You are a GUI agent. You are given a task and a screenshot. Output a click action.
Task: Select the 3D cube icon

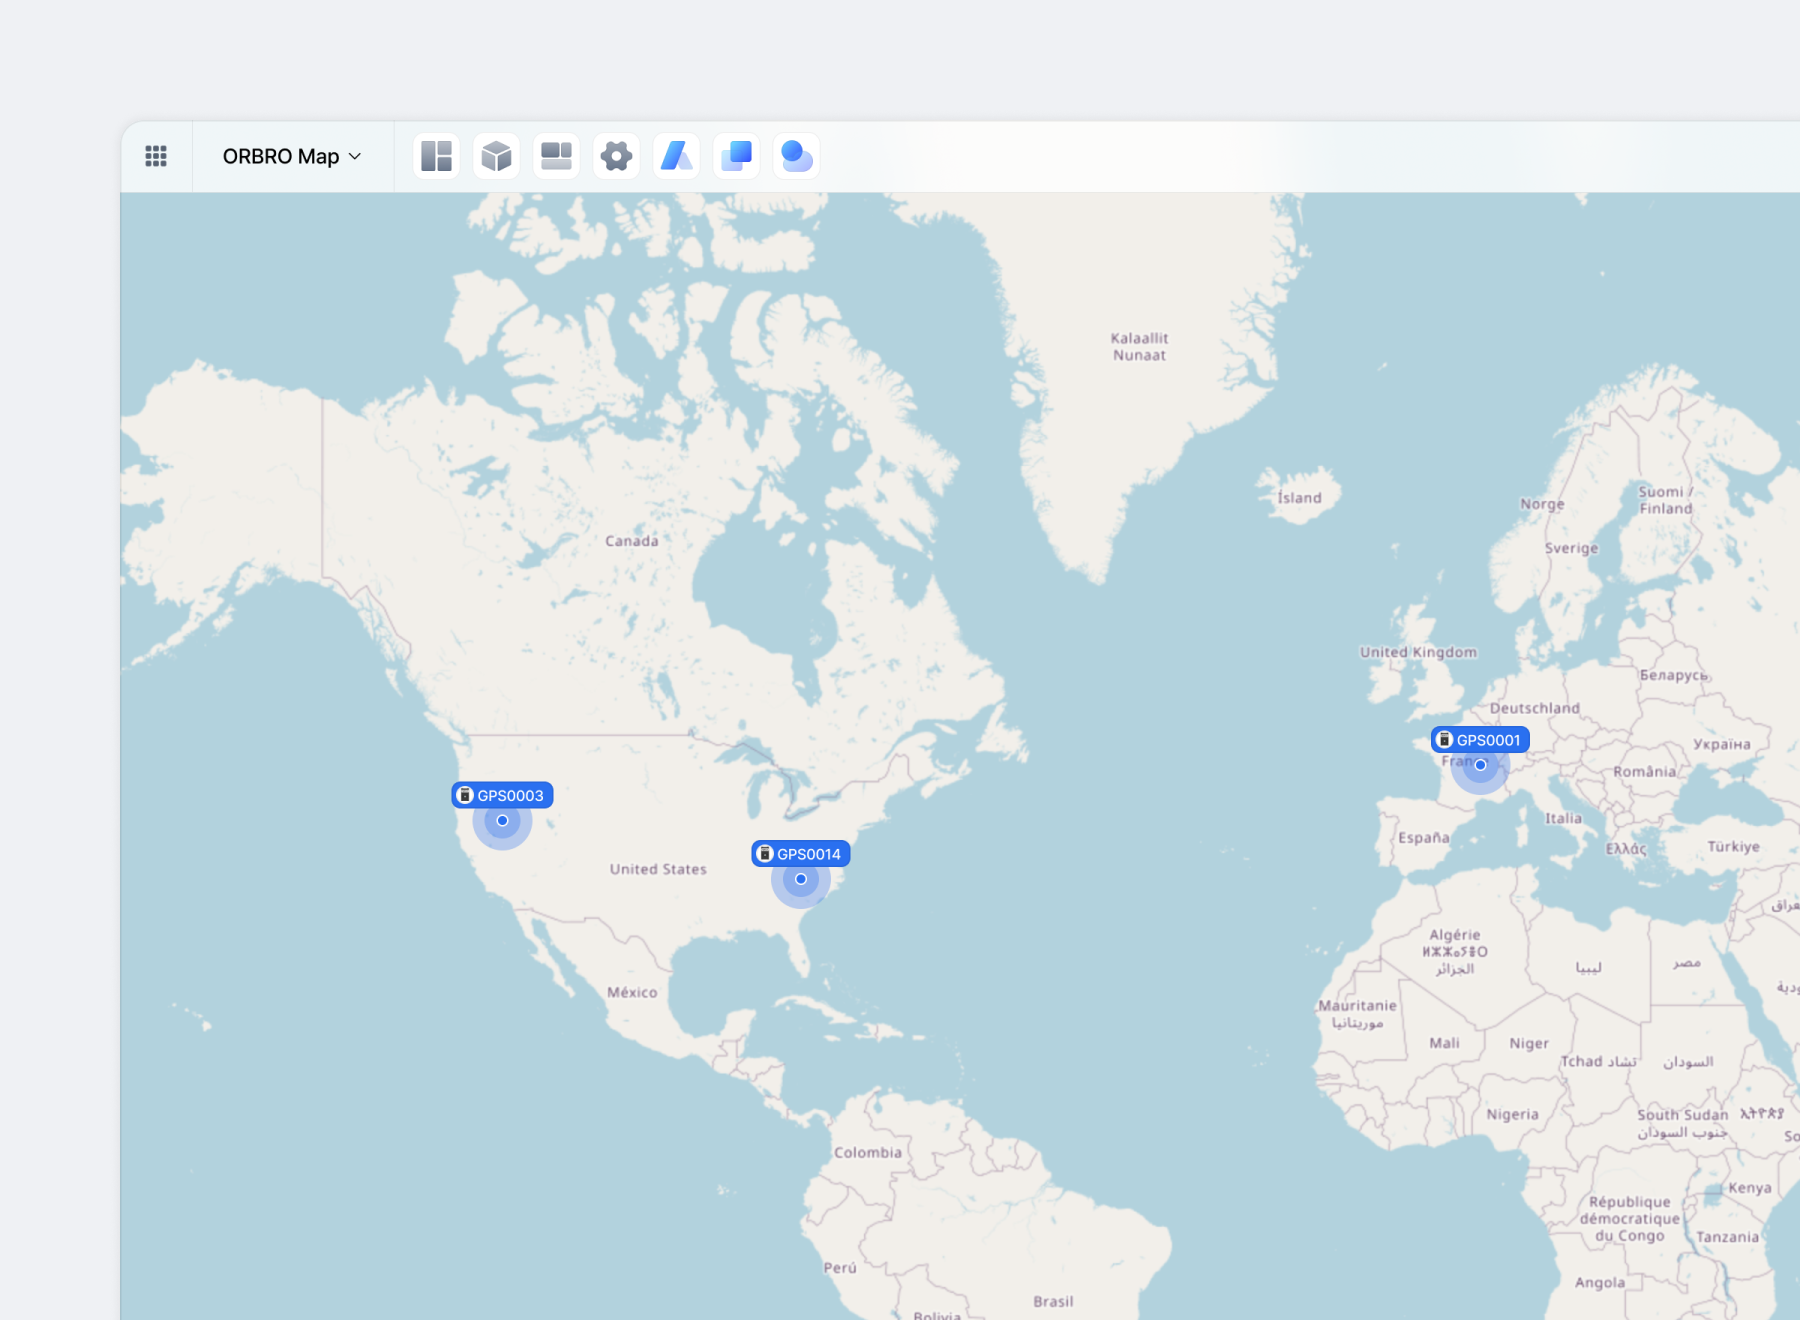click(x=496, y=156)
